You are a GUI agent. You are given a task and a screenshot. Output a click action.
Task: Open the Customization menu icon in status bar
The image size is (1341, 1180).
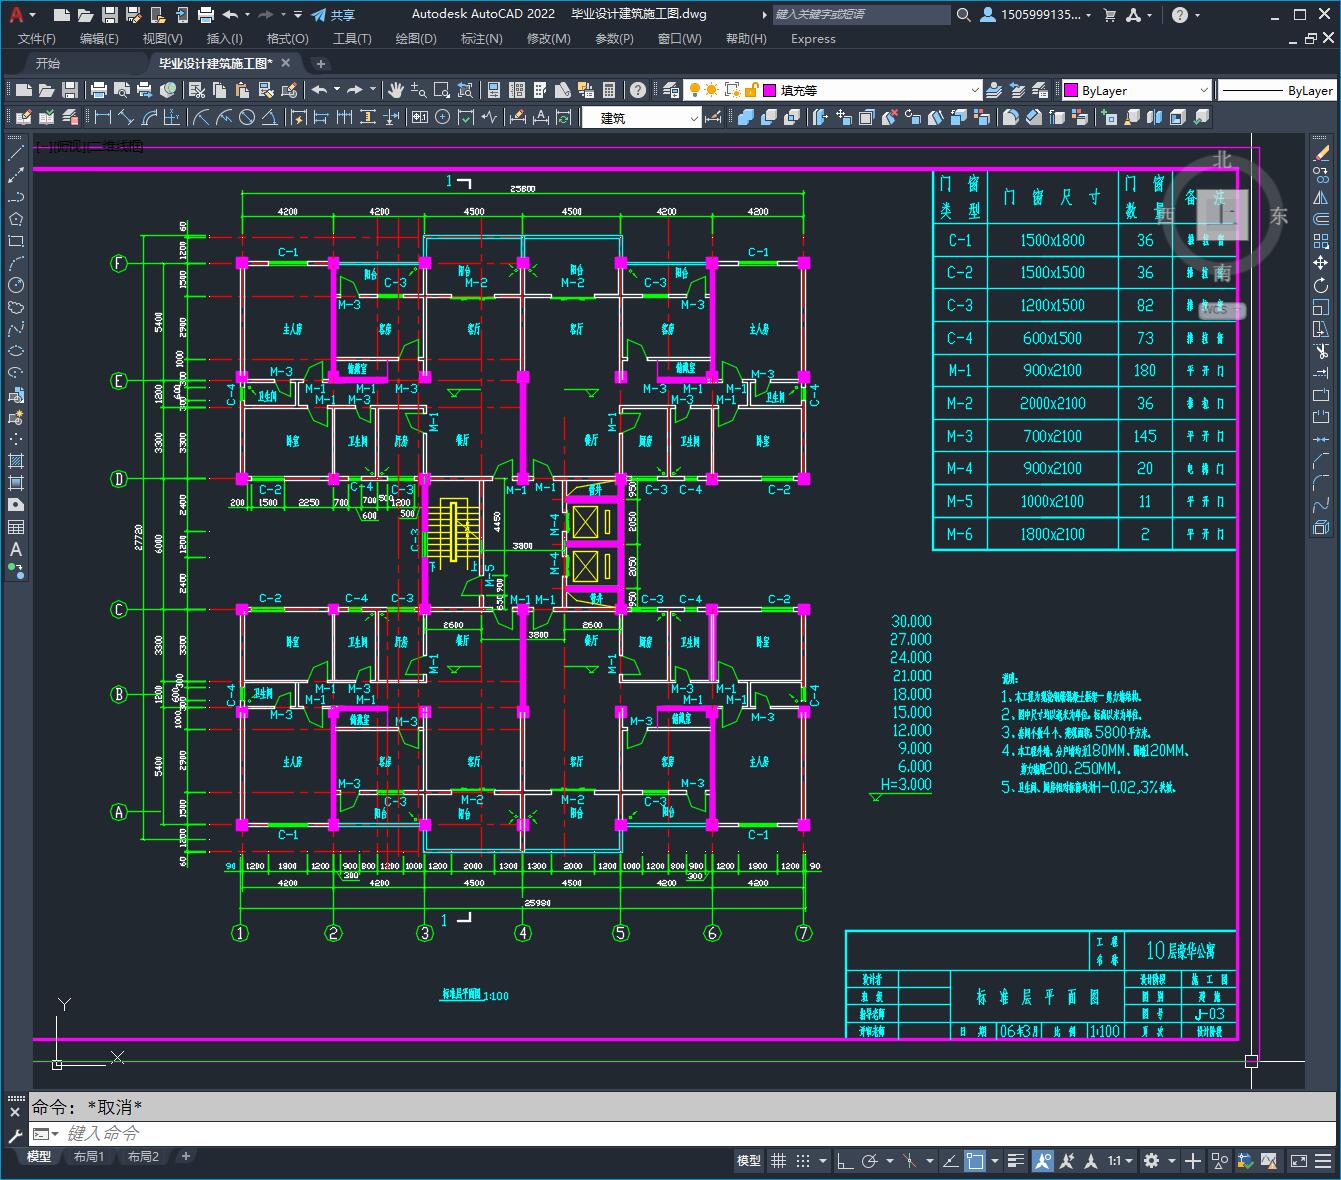(x=1323, y=1161)
